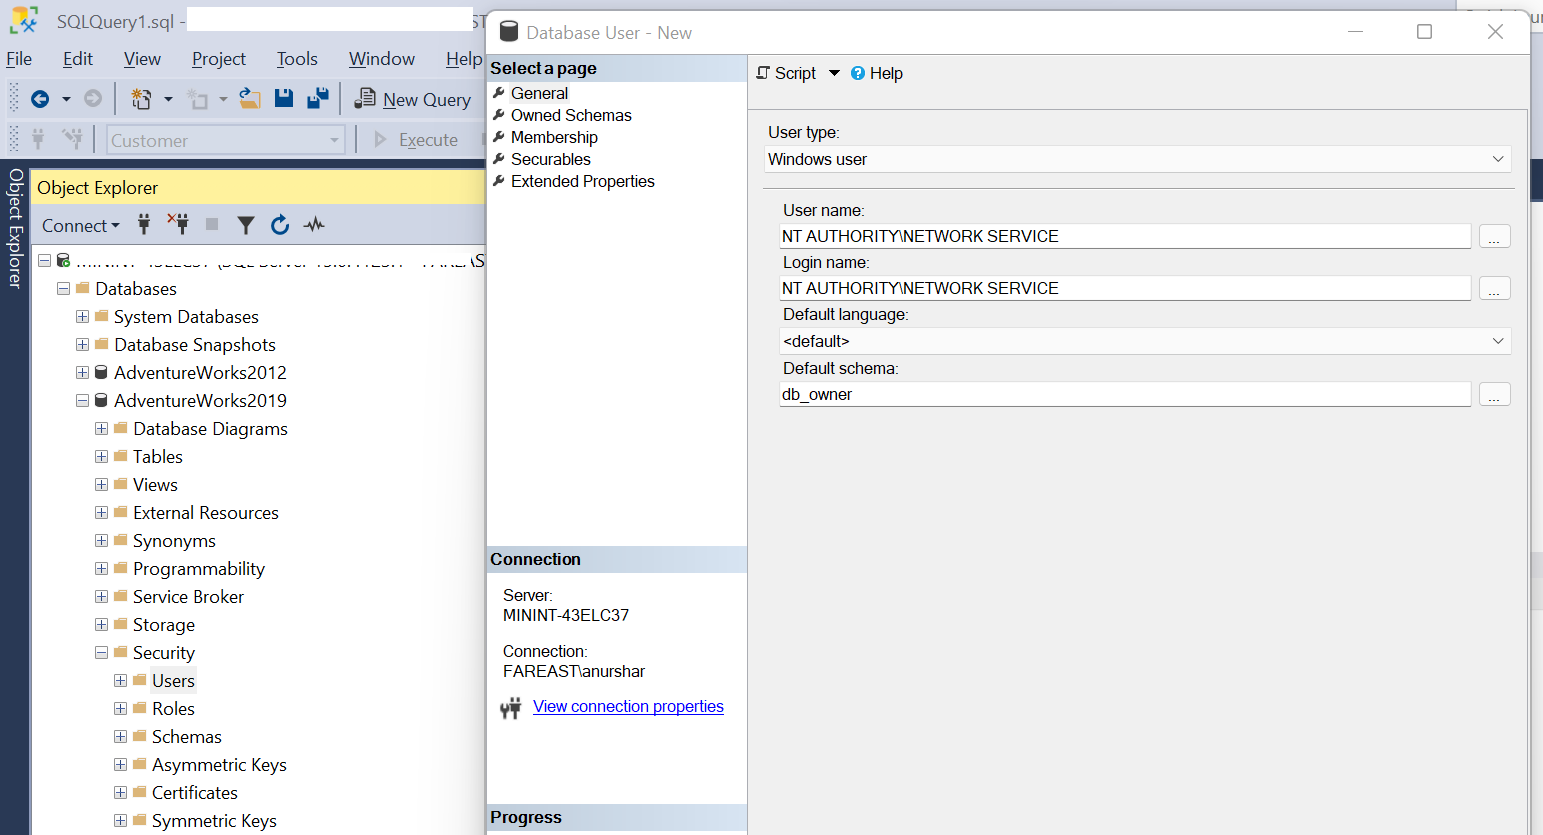Click the navigate back arrow icon
The height and width of the screenshot is (835, 1543).
pos(41,99)
